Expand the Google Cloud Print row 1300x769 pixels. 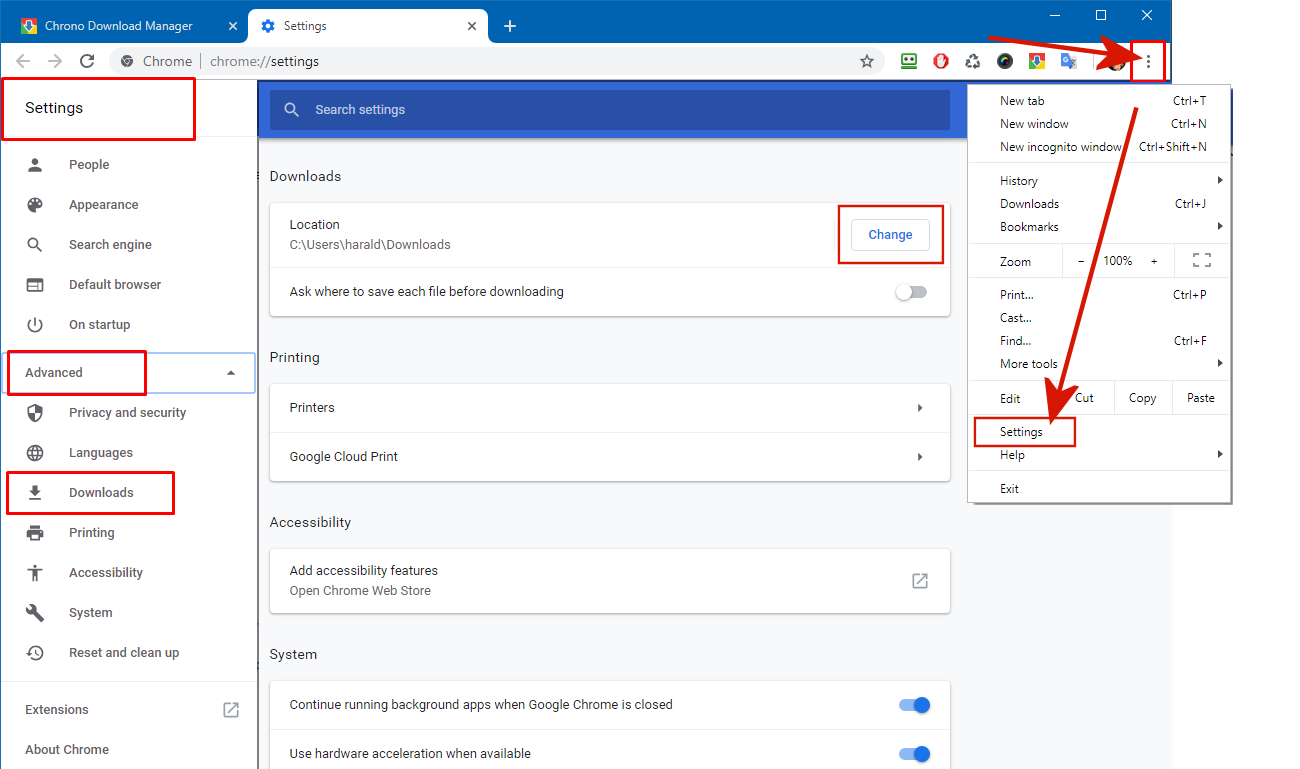610,457
